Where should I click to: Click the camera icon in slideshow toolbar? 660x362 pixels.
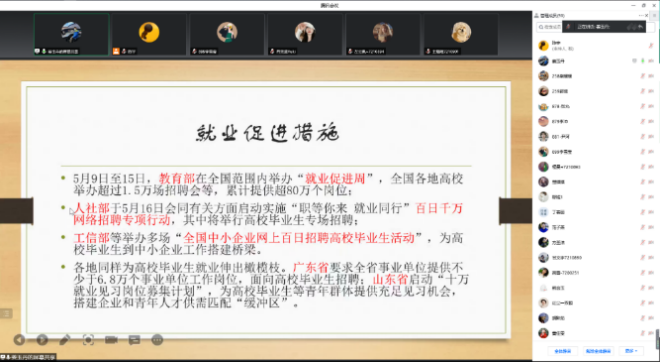click(111, 340)
